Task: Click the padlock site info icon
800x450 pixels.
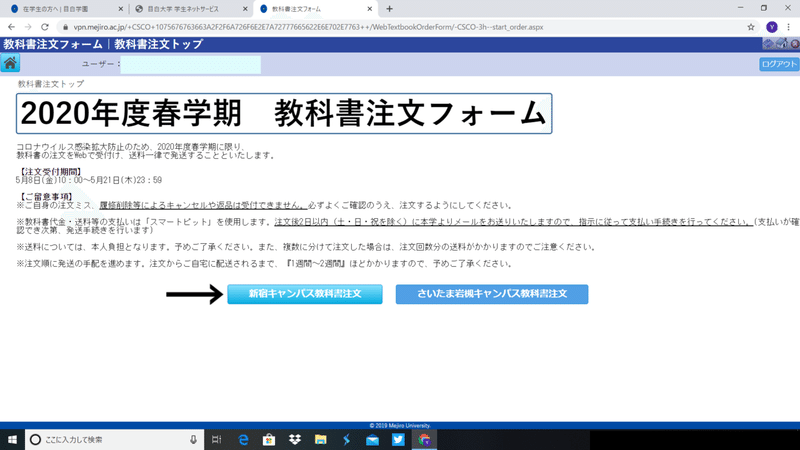Action: pyautogui.click(x=65, y=27)
